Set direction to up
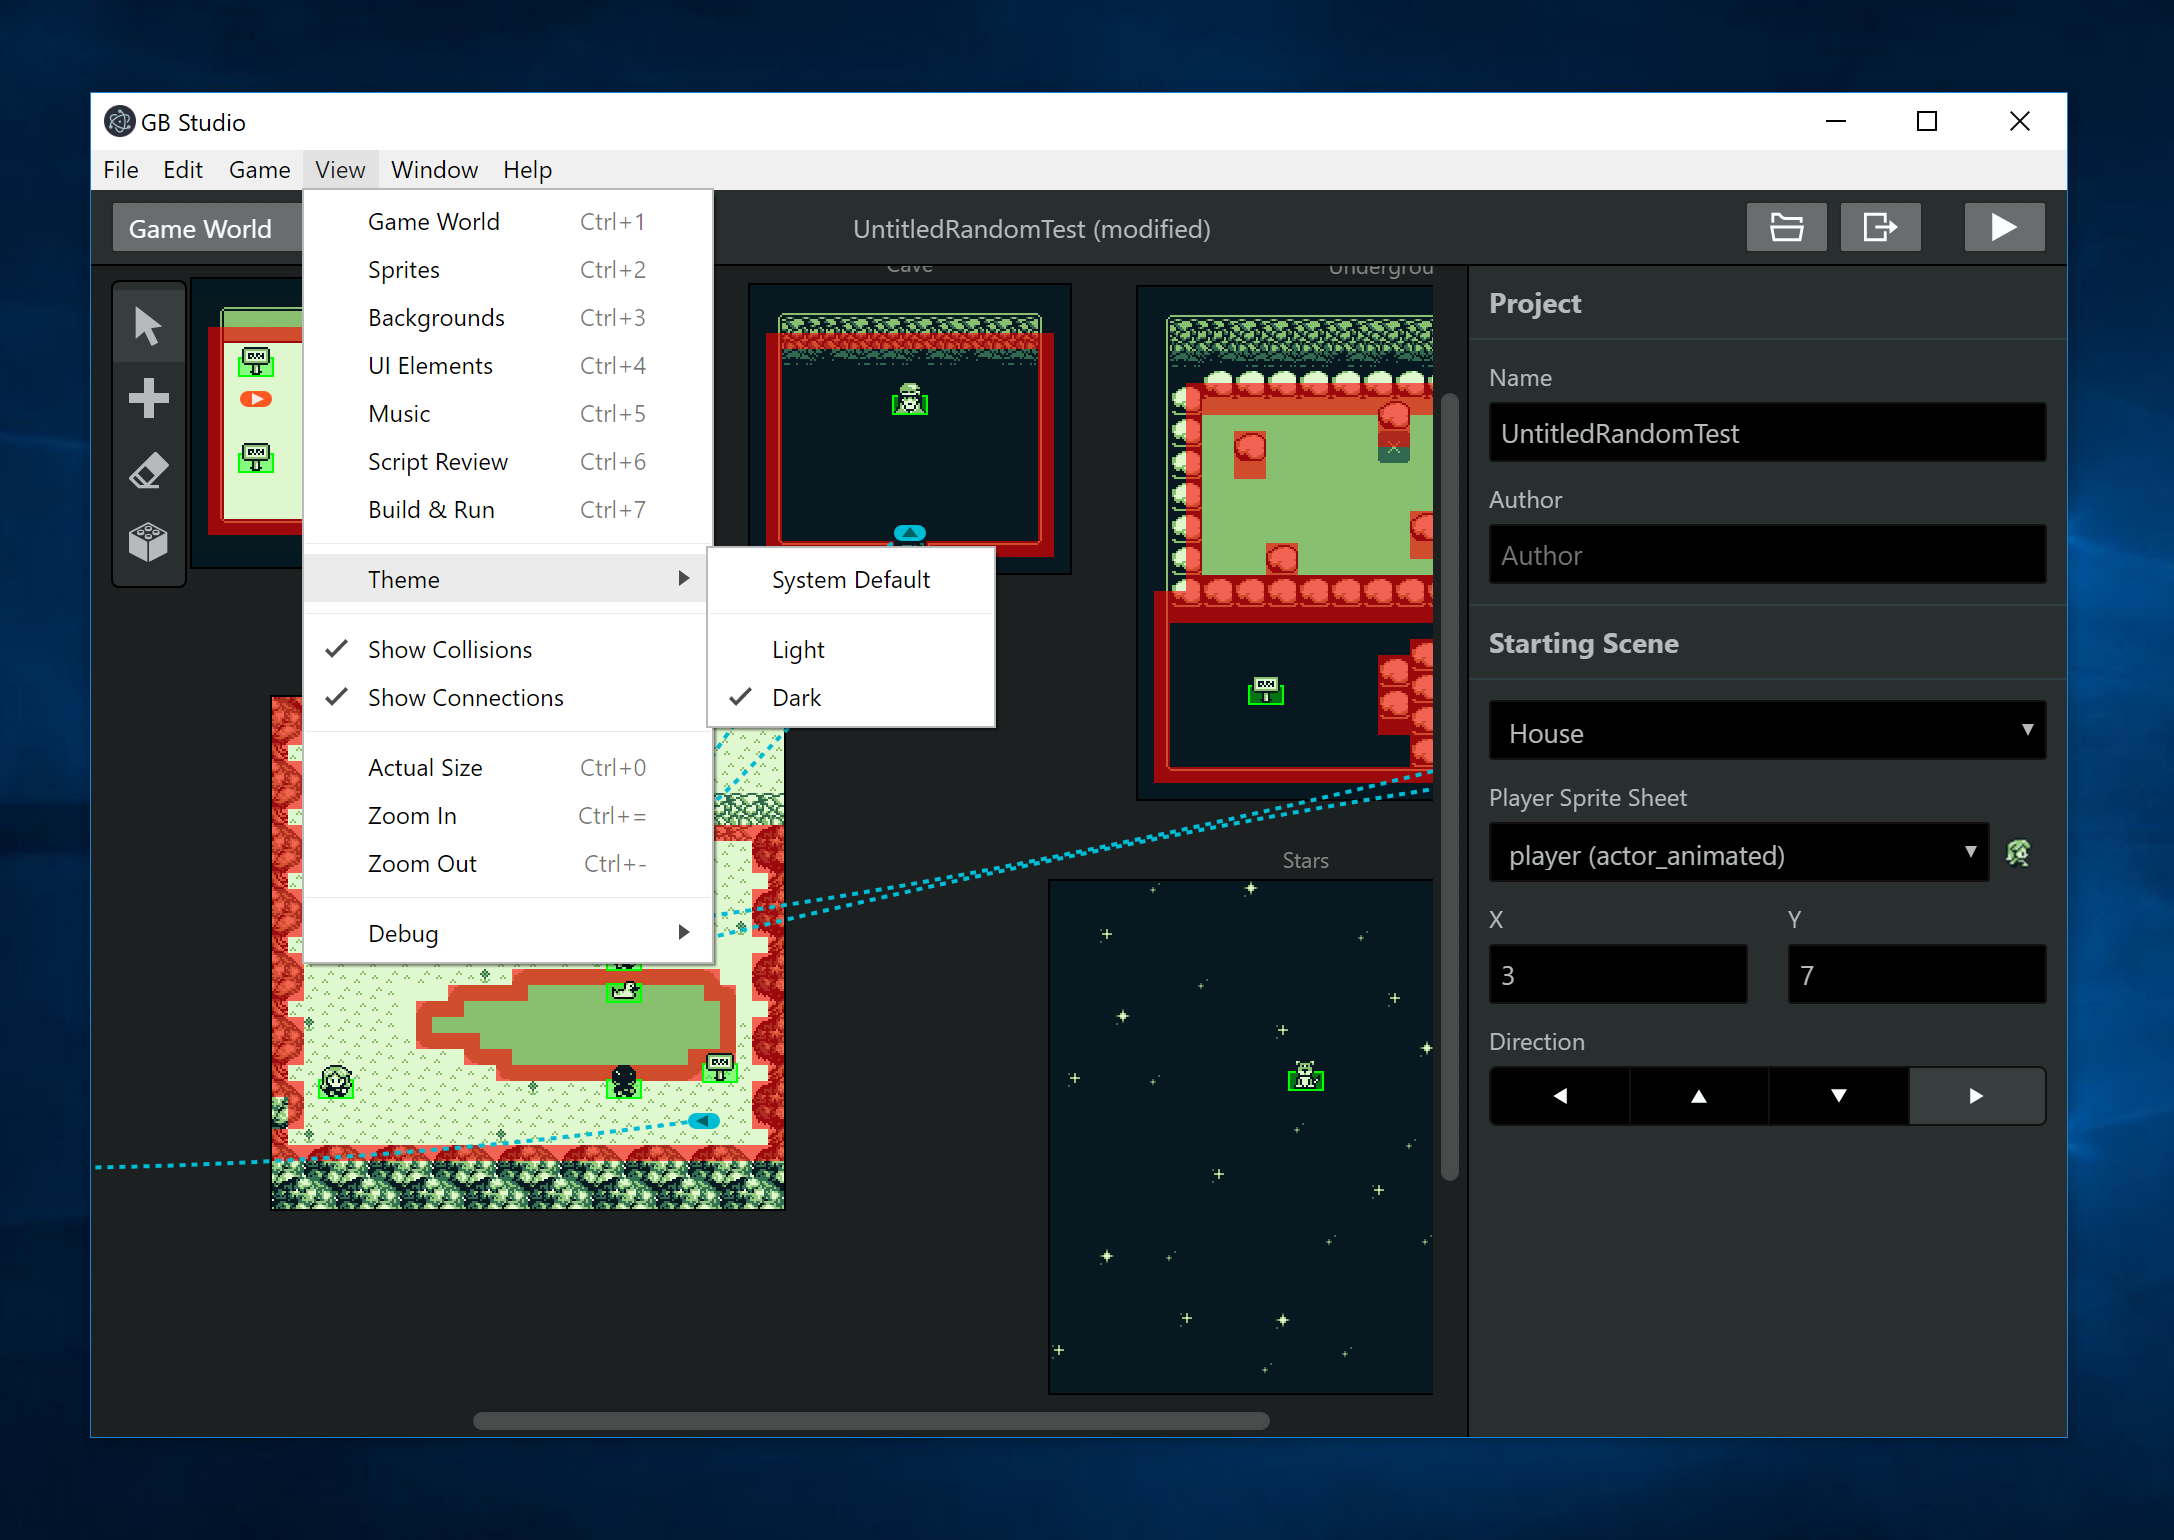This screenshot has height=1540, width=2174. click(1699, 1096)
